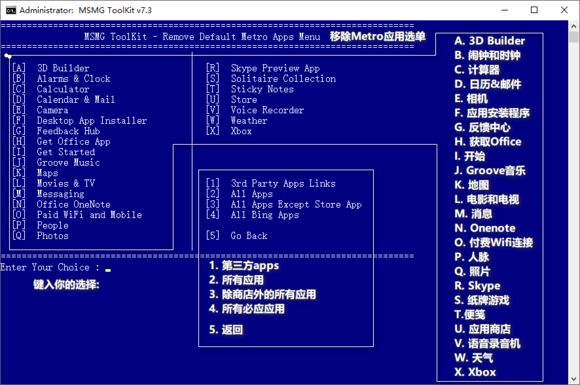Click '3. 除商店外的所有应用' line

(x=263, y=294)
